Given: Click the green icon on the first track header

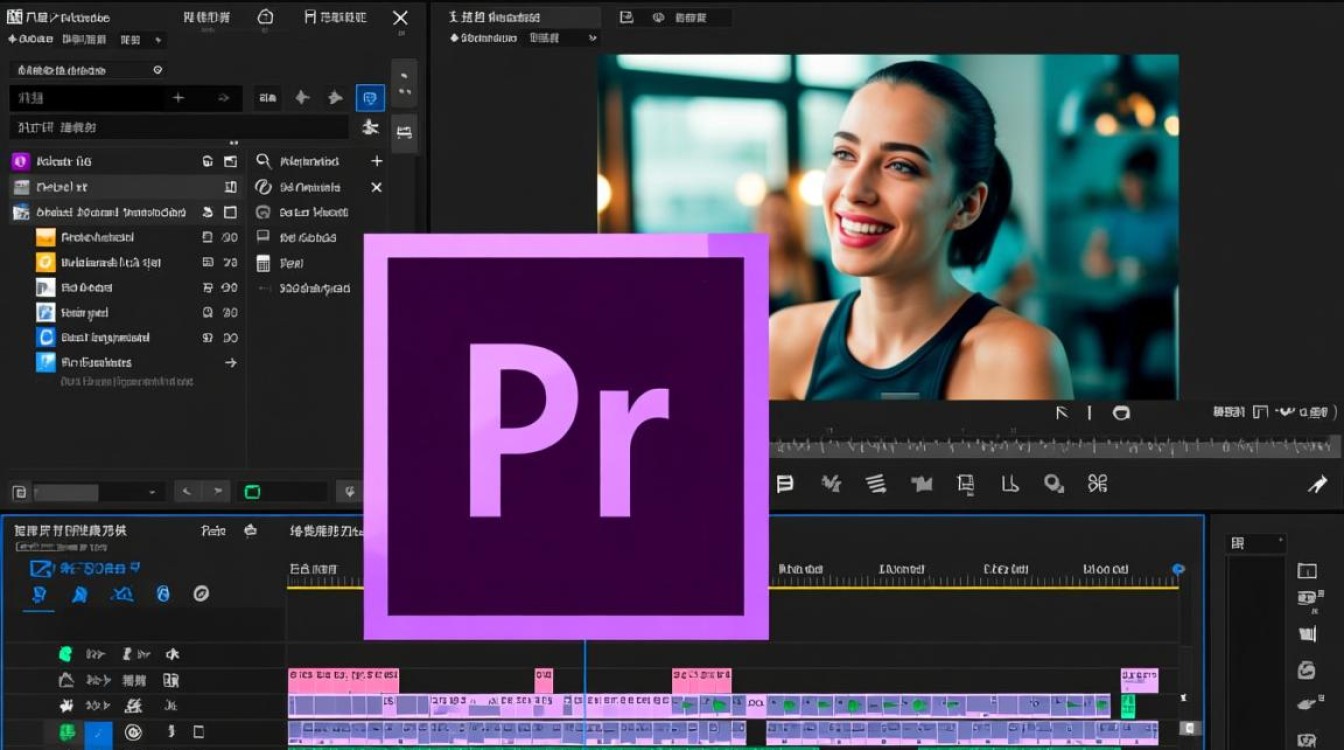Looking at the screenshot, I should click(66, 654).
